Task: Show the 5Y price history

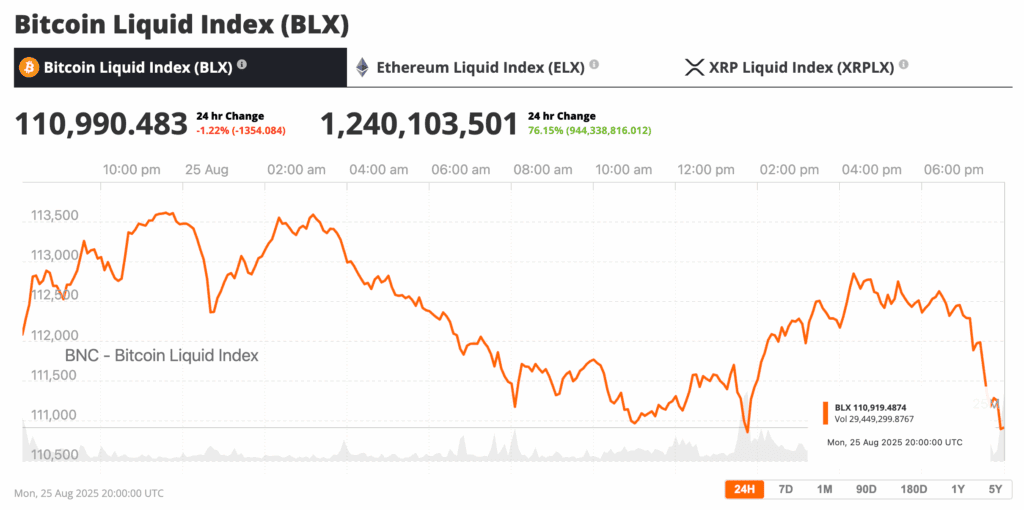Action: 994,489
